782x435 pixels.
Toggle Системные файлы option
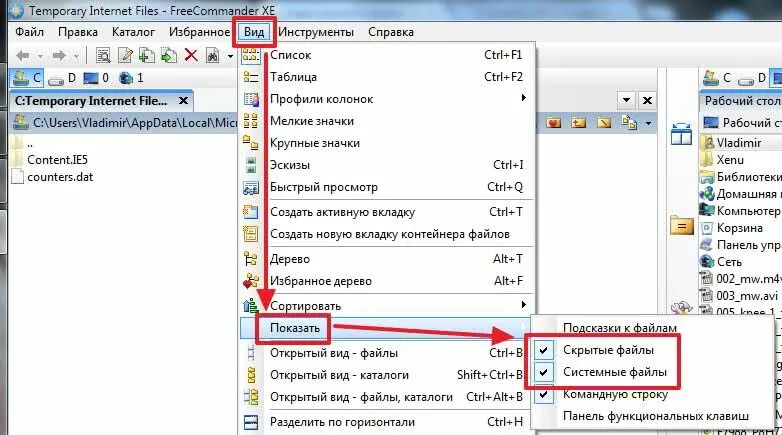tap(614, 372)
